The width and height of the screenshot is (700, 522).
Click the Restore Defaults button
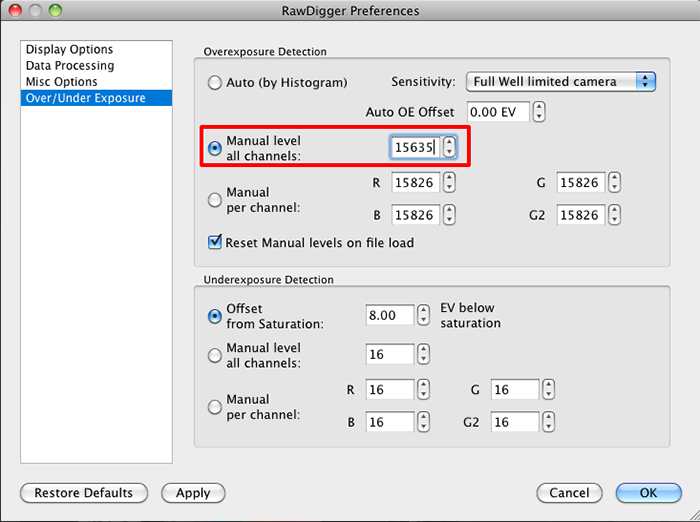coord(84,493)
